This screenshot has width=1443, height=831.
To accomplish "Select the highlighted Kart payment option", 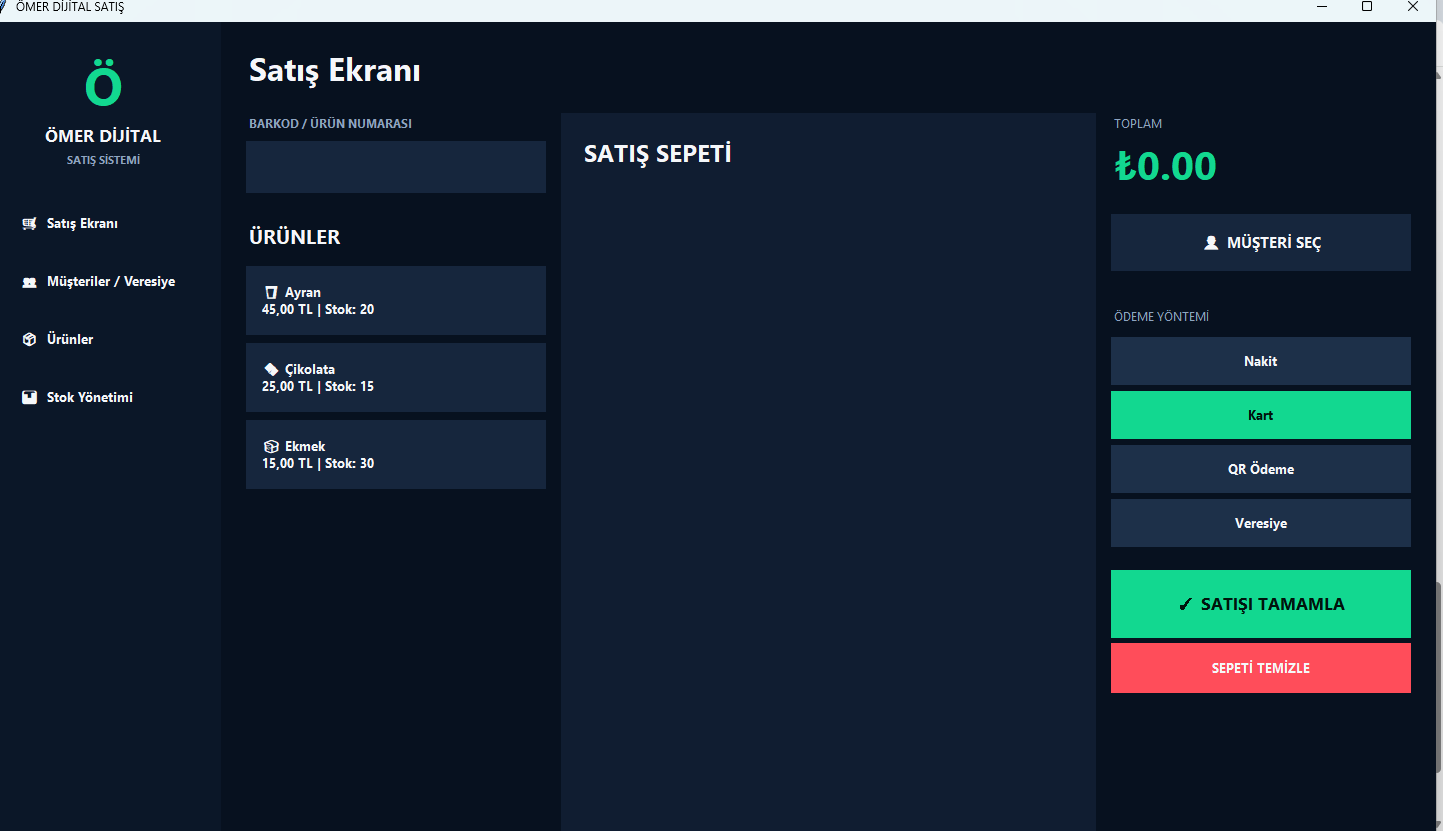I will click(x=1260, y=415).
